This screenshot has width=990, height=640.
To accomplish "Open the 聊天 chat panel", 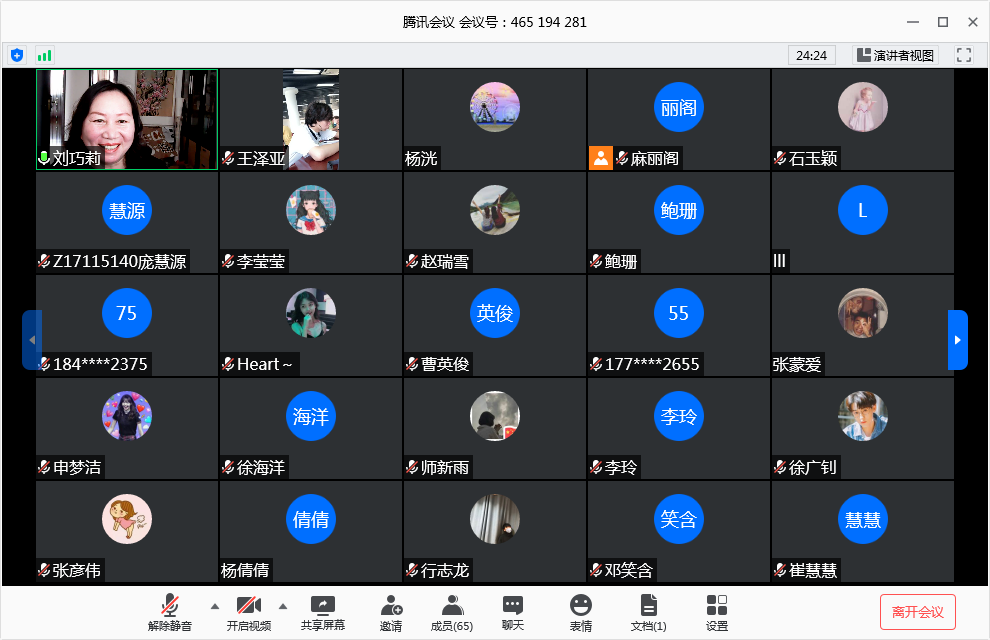I will (513, 612).
